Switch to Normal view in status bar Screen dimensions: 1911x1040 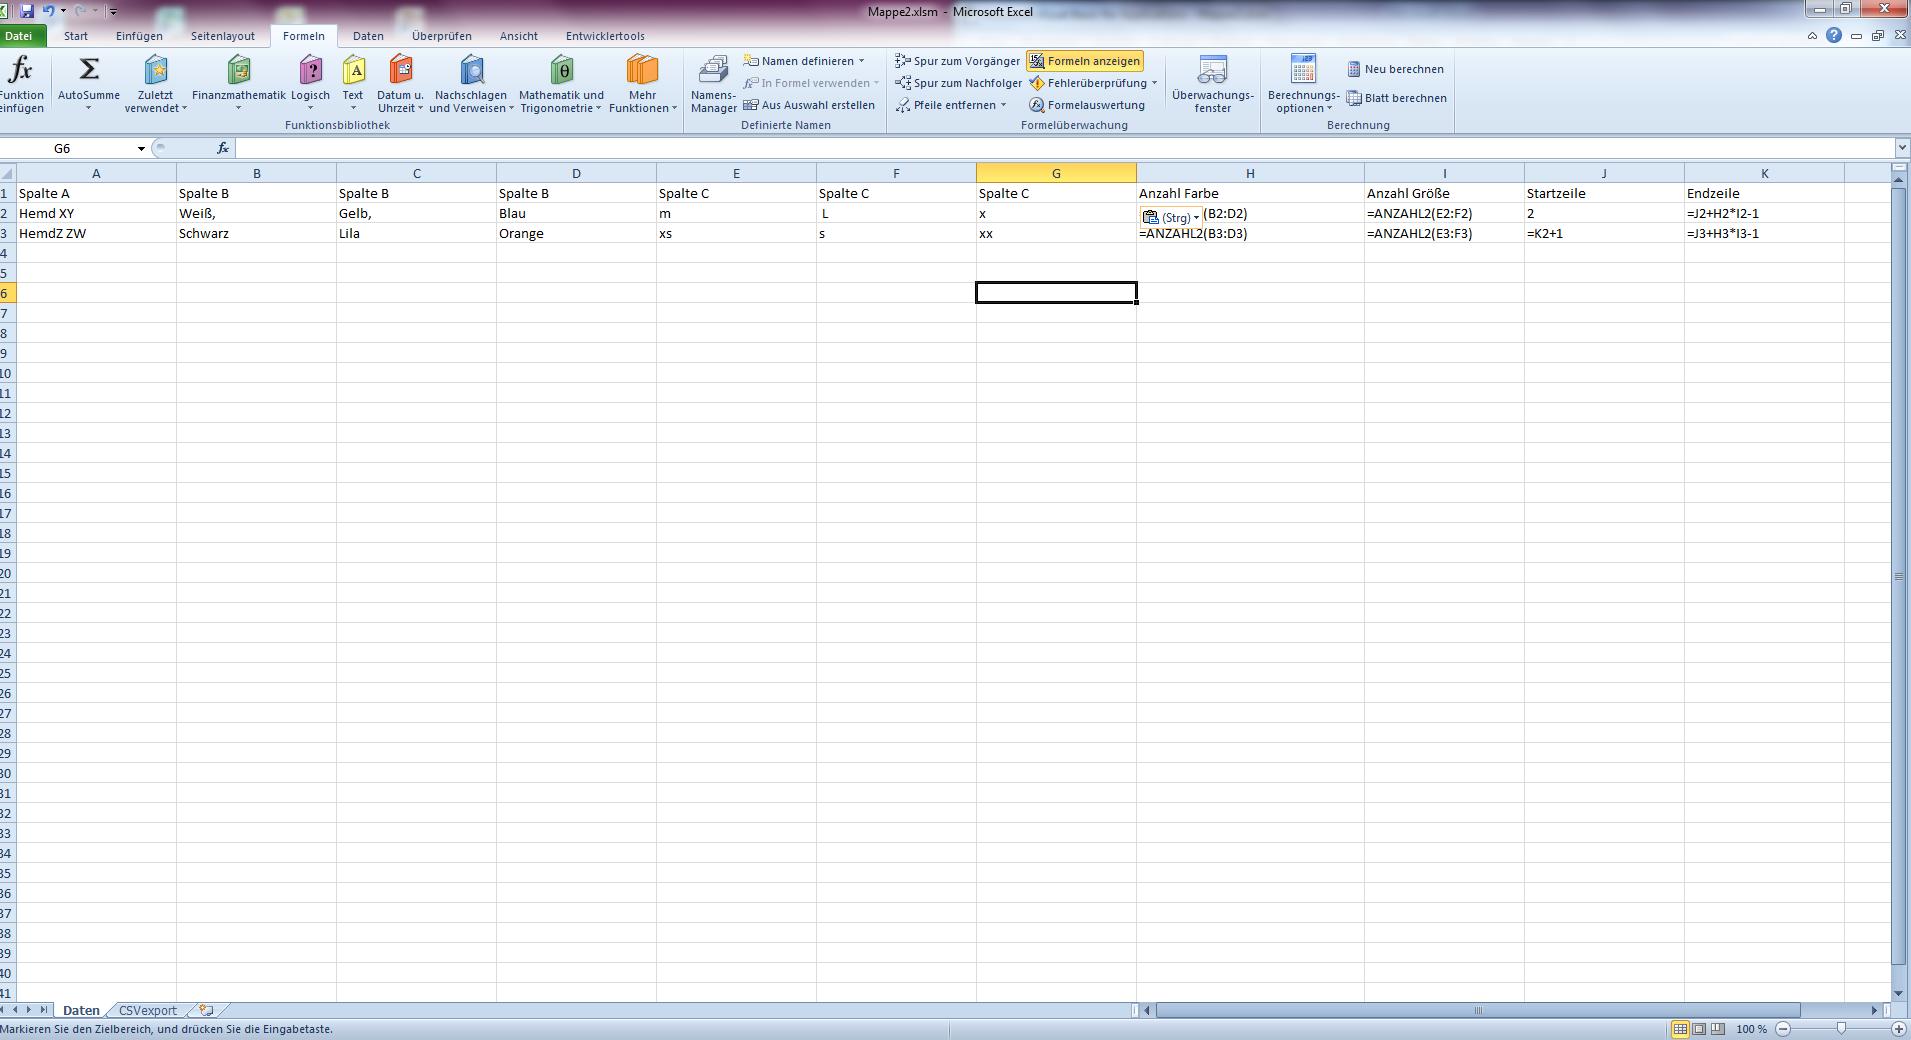(x=1680, y=1029)
